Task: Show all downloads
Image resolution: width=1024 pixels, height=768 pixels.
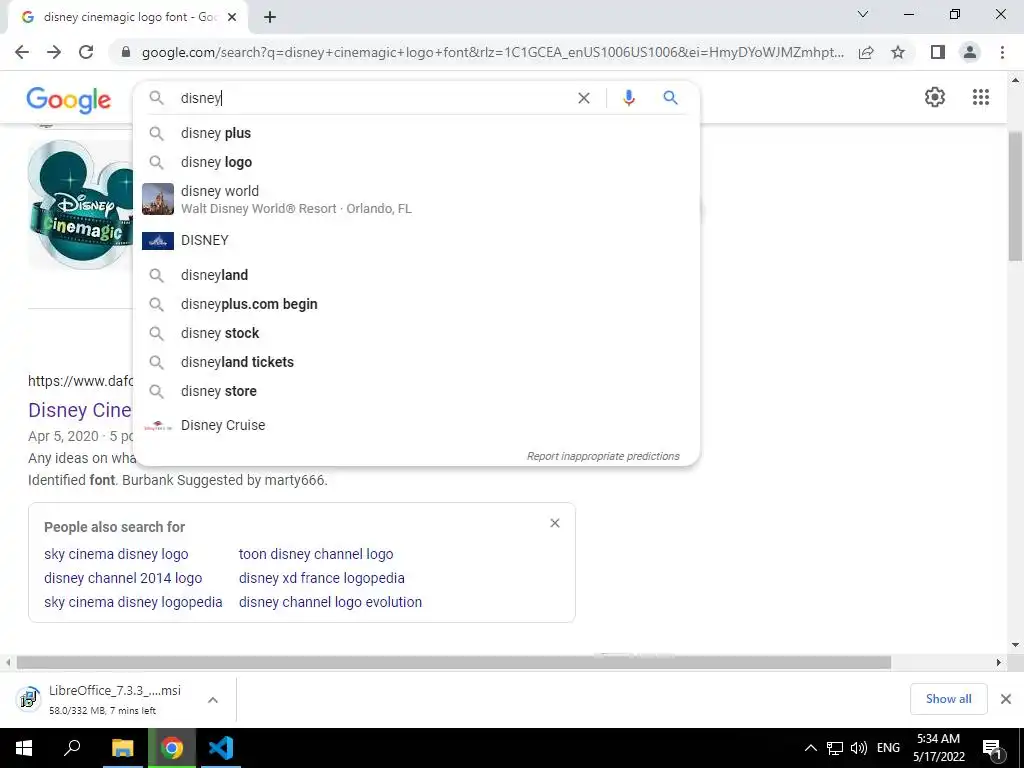Action: (948, 699)
